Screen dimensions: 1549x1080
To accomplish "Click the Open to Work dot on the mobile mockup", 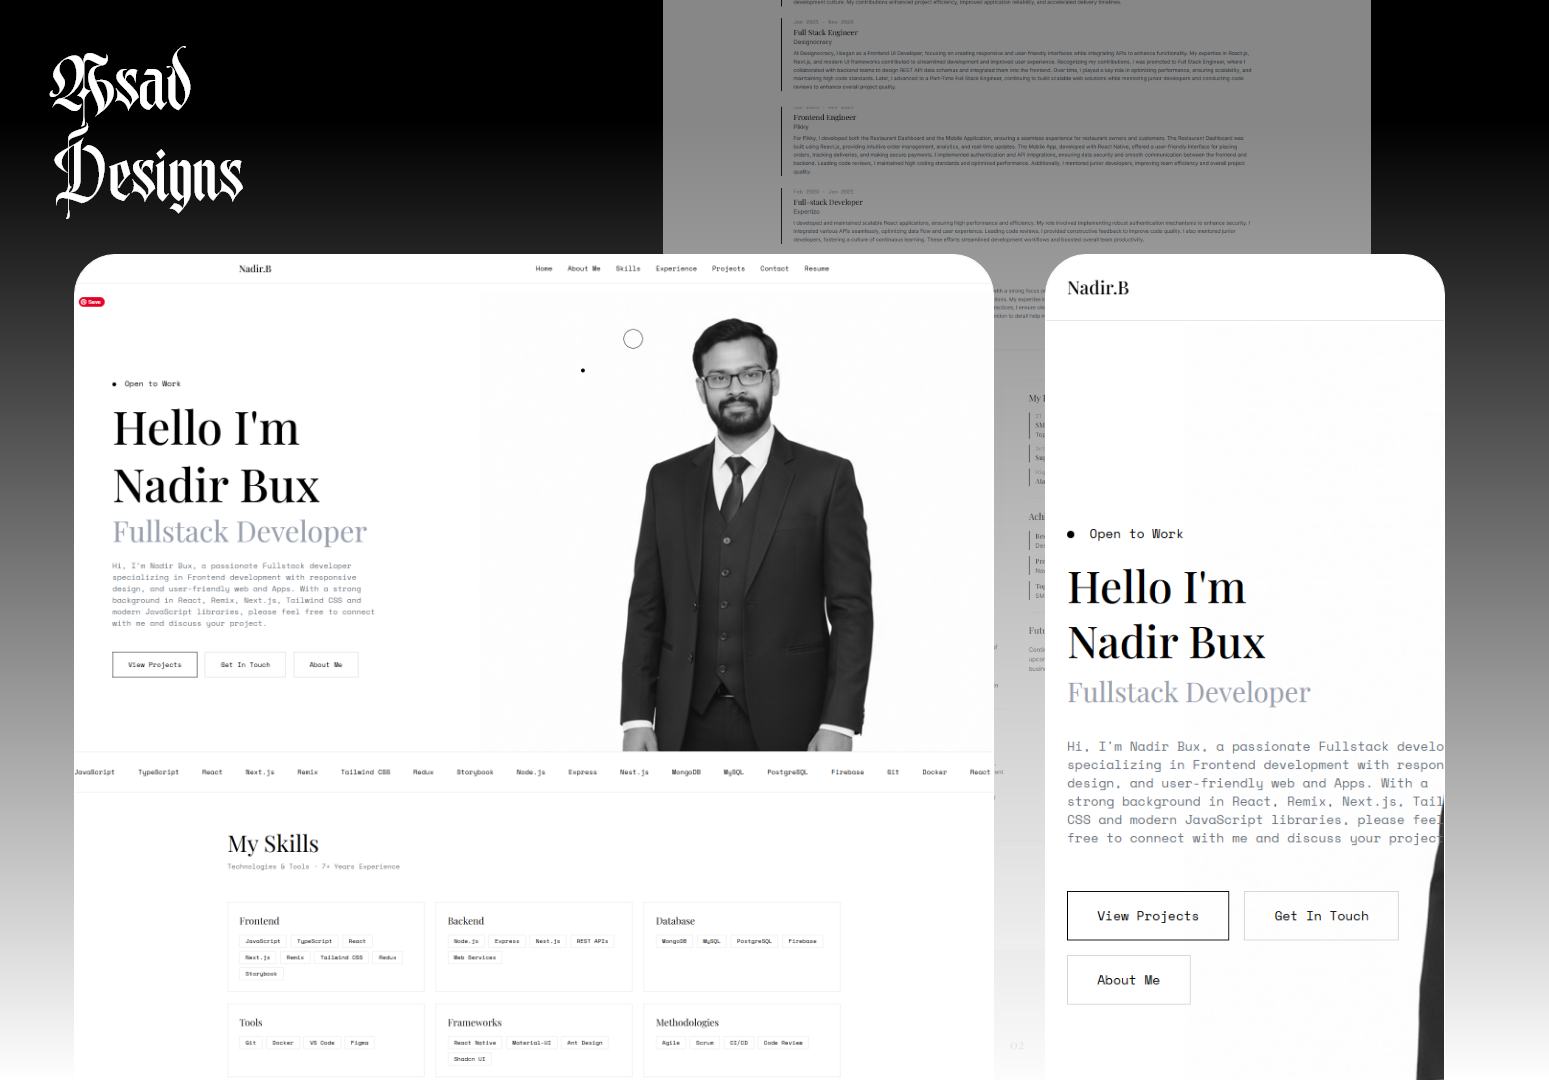I will pos(1071,533).
